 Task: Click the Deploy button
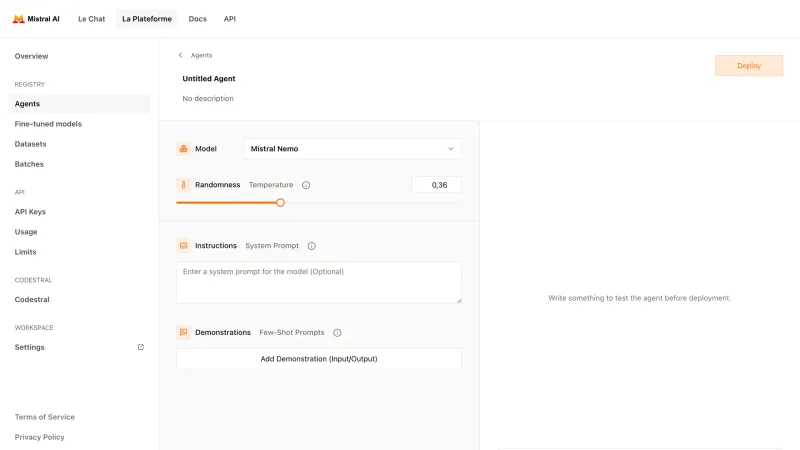[x=749, y=66]
